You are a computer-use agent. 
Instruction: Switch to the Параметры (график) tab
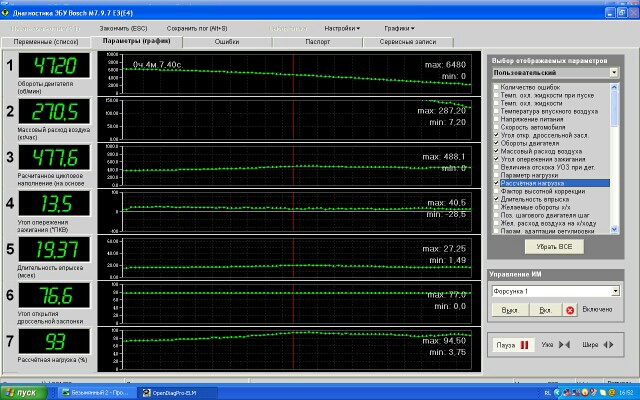(136, 41)
